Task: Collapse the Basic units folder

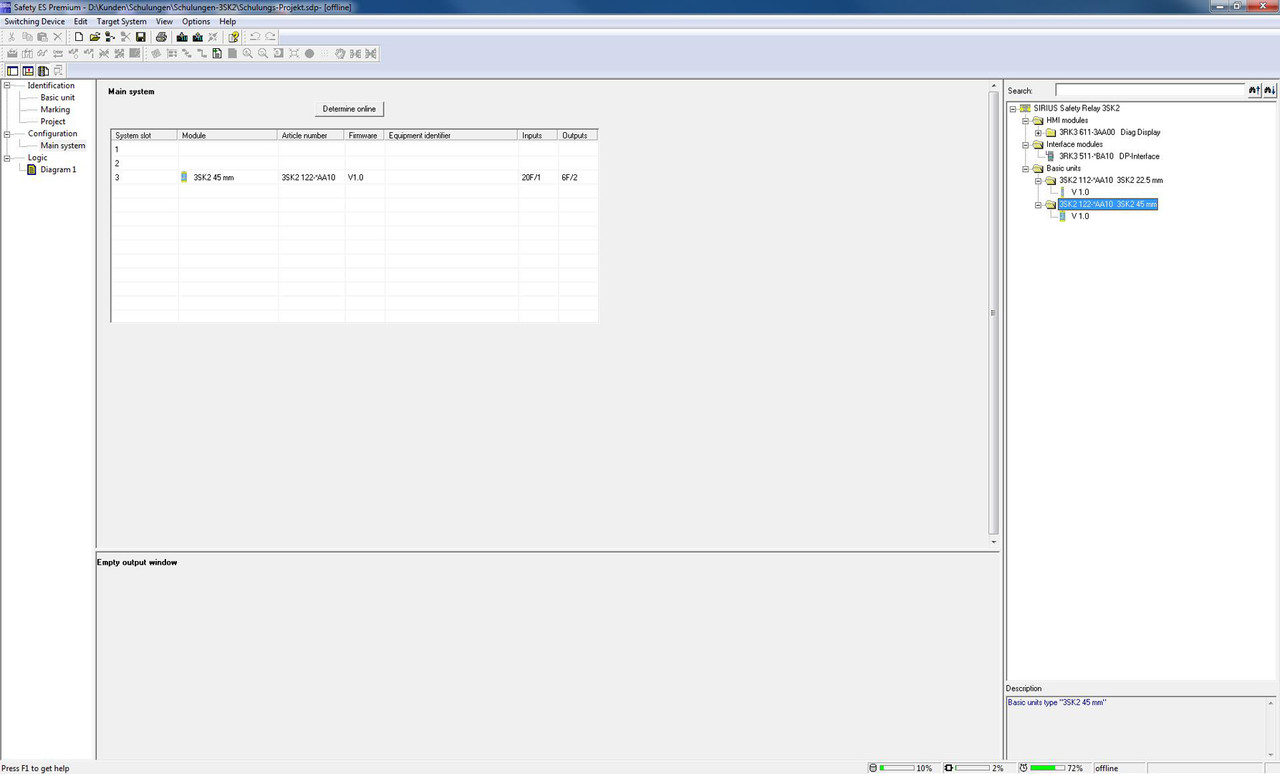Action: click(x=1026, y=168)
